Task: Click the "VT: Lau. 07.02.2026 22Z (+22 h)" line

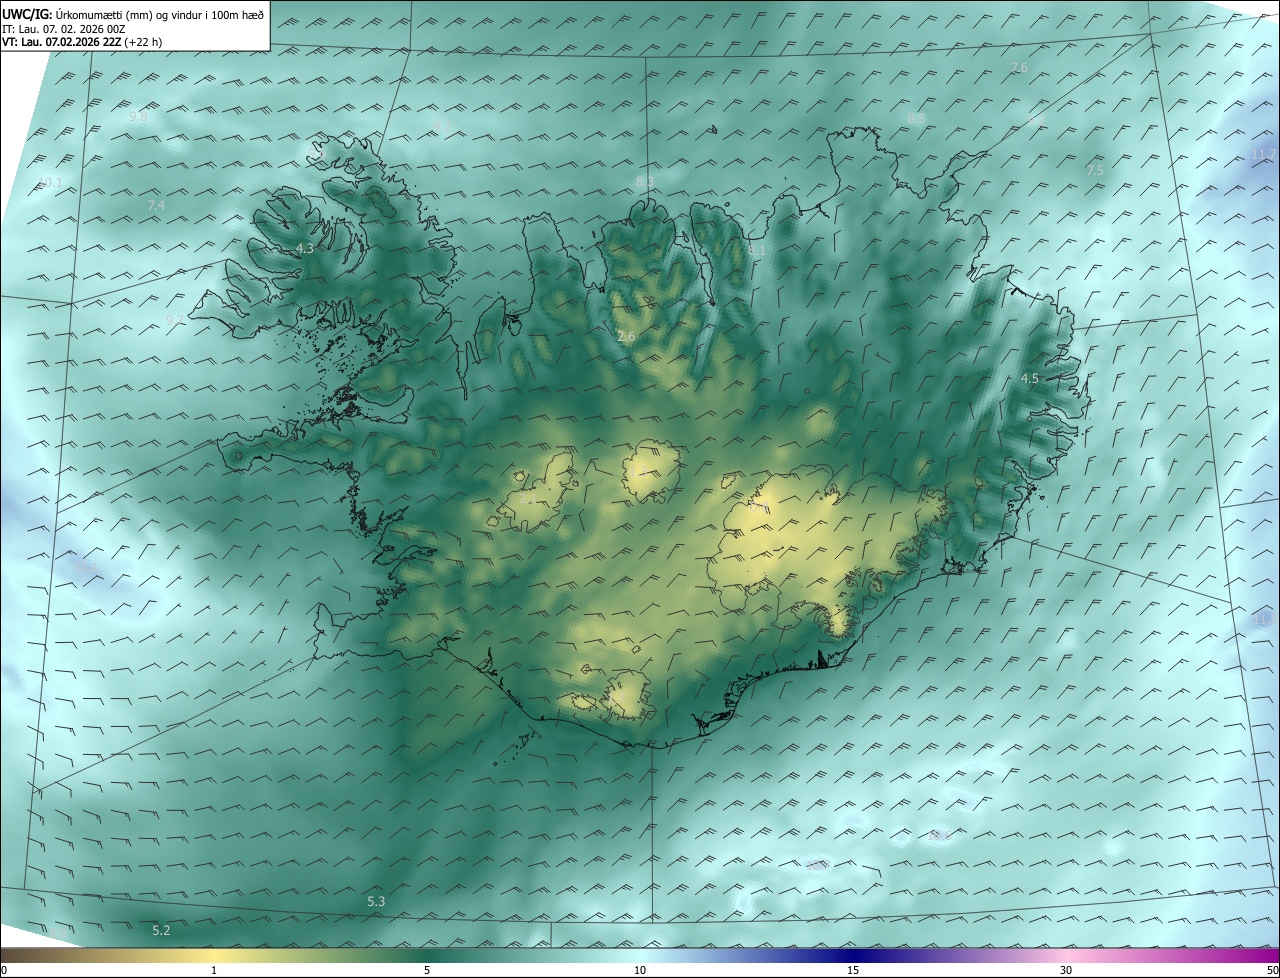Action: pos(82,42)
